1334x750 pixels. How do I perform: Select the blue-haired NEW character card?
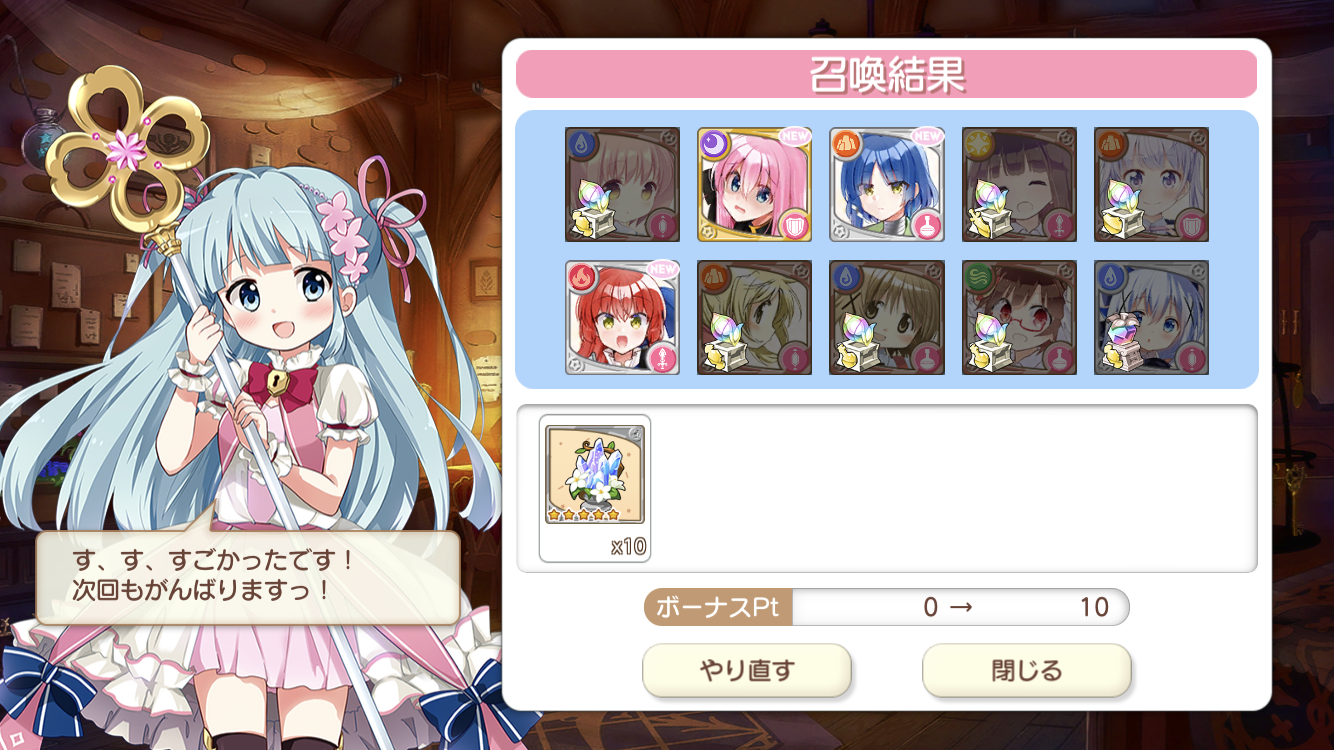(887, 184)
